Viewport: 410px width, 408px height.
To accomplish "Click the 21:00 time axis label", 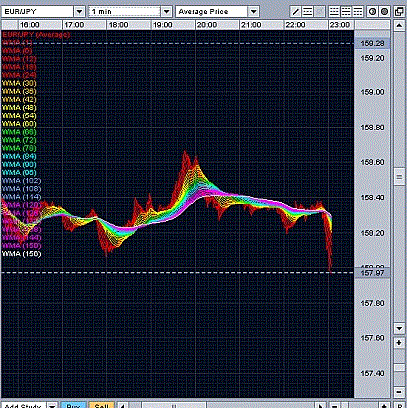I will pyautogui.click(x=251, y=25).
